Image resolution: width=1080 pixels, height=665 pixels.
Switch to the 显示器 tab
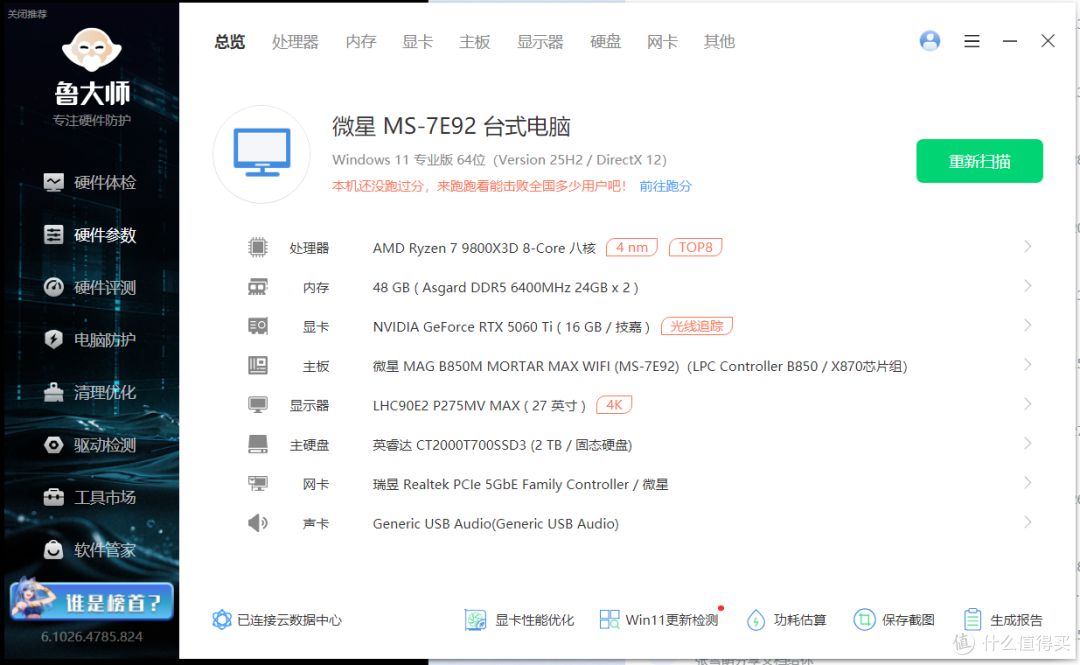click(x=540, y=42)
